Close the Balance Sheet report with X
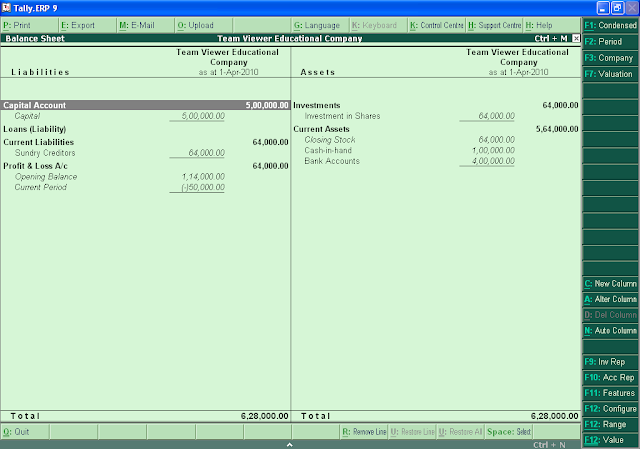Viewport: 640px width, 449px height. (x=576, y=38)
